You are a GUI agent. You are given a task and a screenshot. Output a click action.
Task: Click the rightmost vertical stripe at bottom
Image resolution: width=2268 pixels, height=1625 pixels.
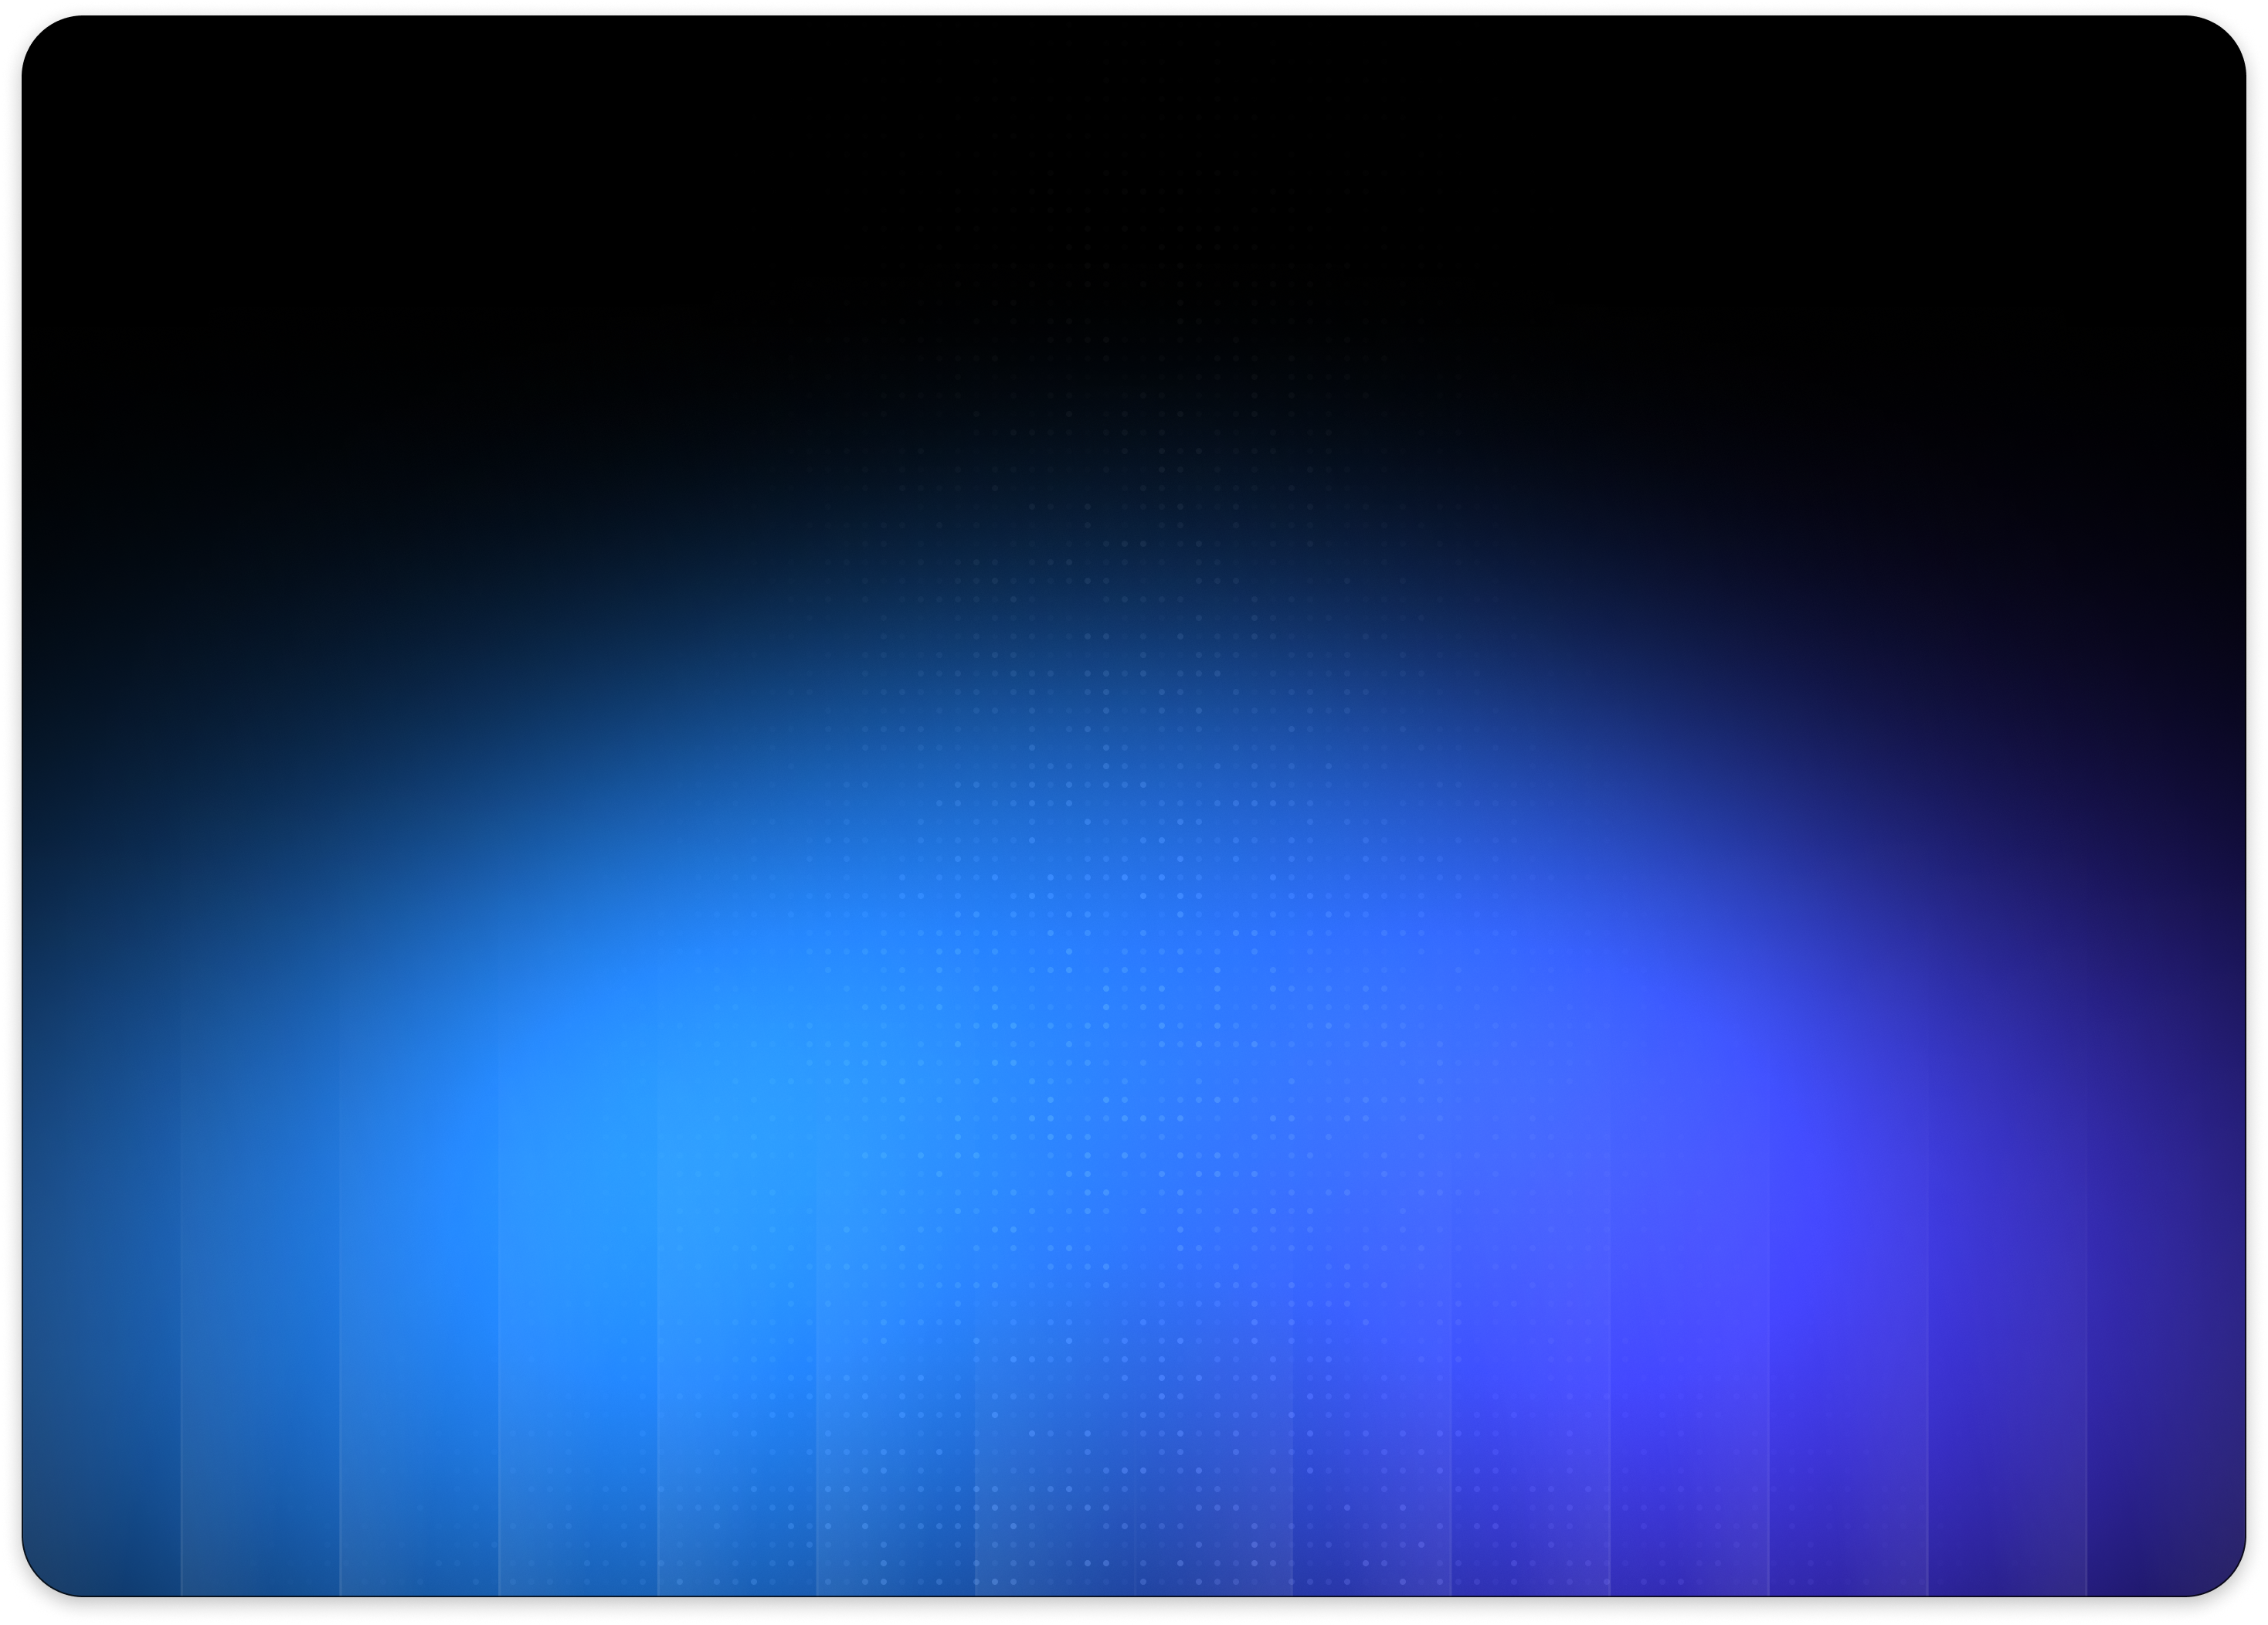tap(2165, 1480)
